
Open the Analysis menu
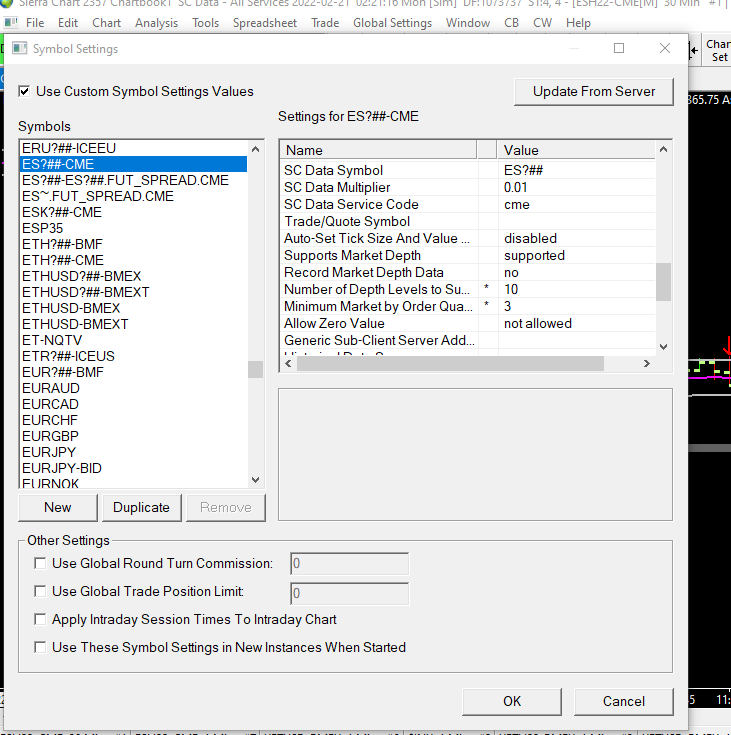coord(156,22)
